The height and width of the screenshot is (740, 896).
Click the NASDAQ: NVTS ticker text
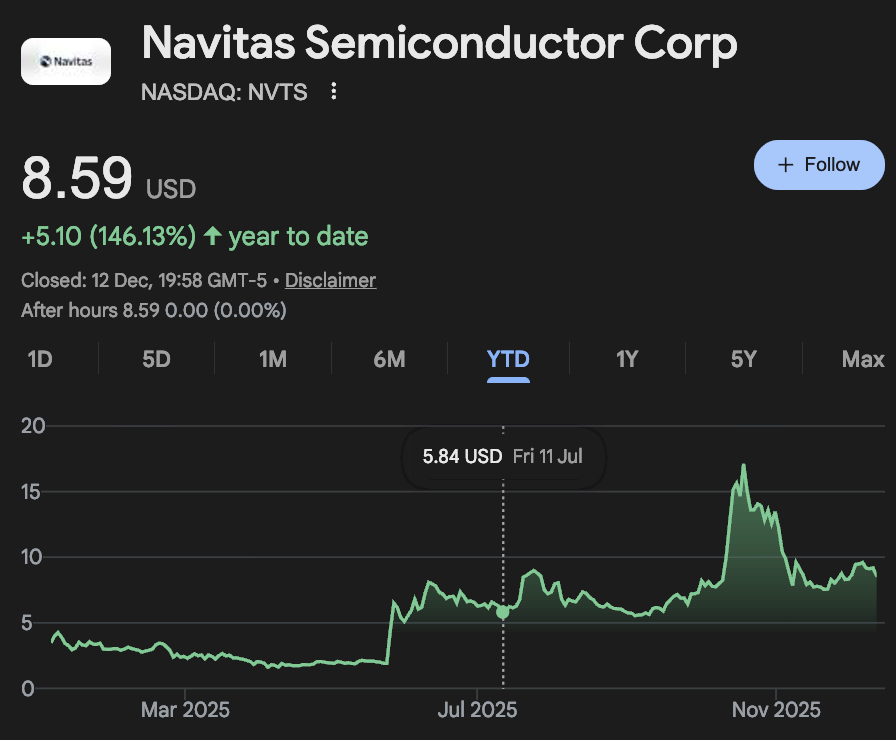tap(224, 92)
